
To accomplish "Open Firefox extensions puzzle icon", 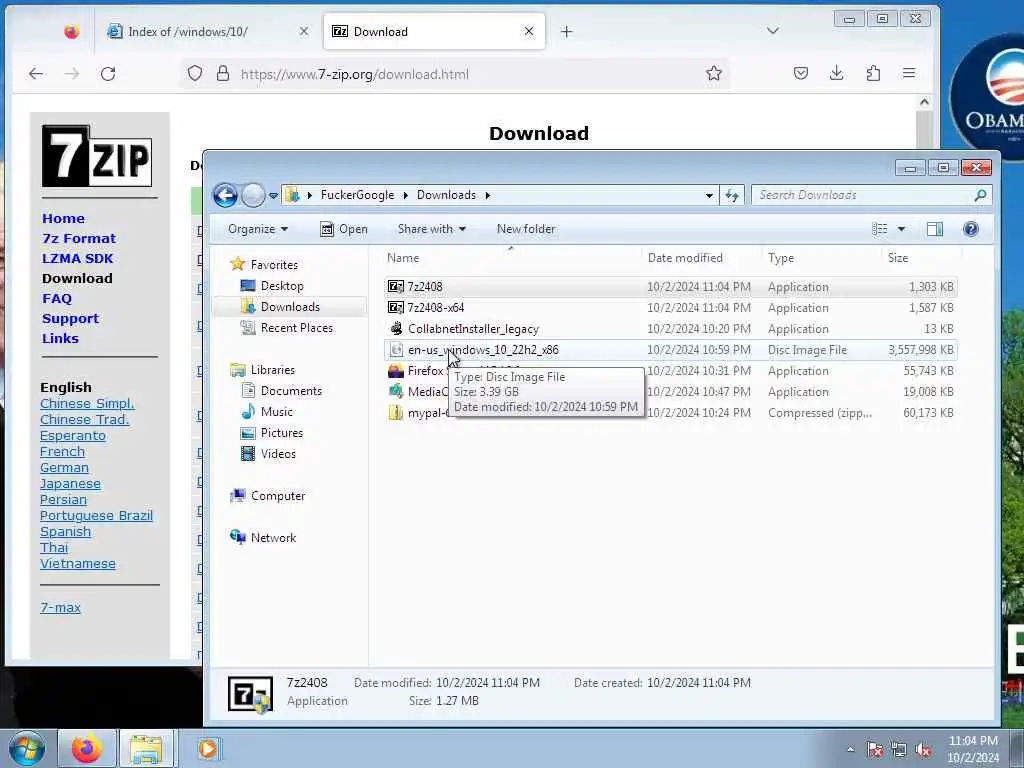I will [873, 73].
